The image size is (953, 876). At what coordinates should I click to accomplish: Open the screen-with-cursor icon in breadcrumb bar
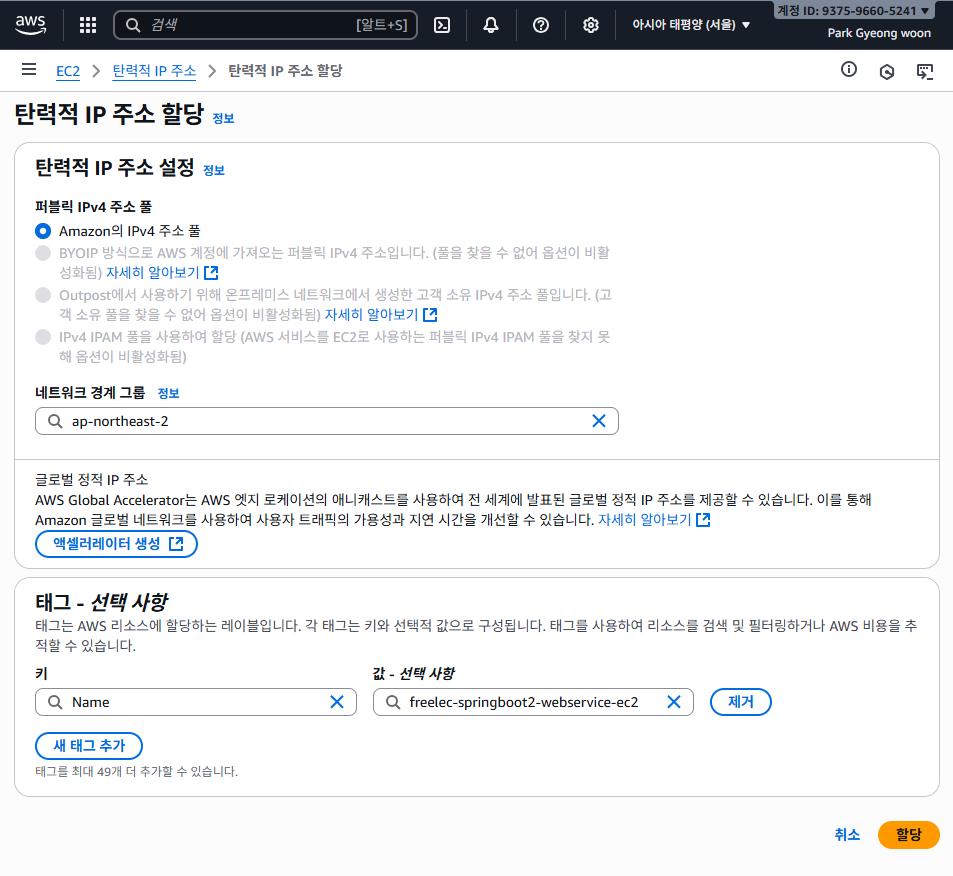[x=925, y=72]
